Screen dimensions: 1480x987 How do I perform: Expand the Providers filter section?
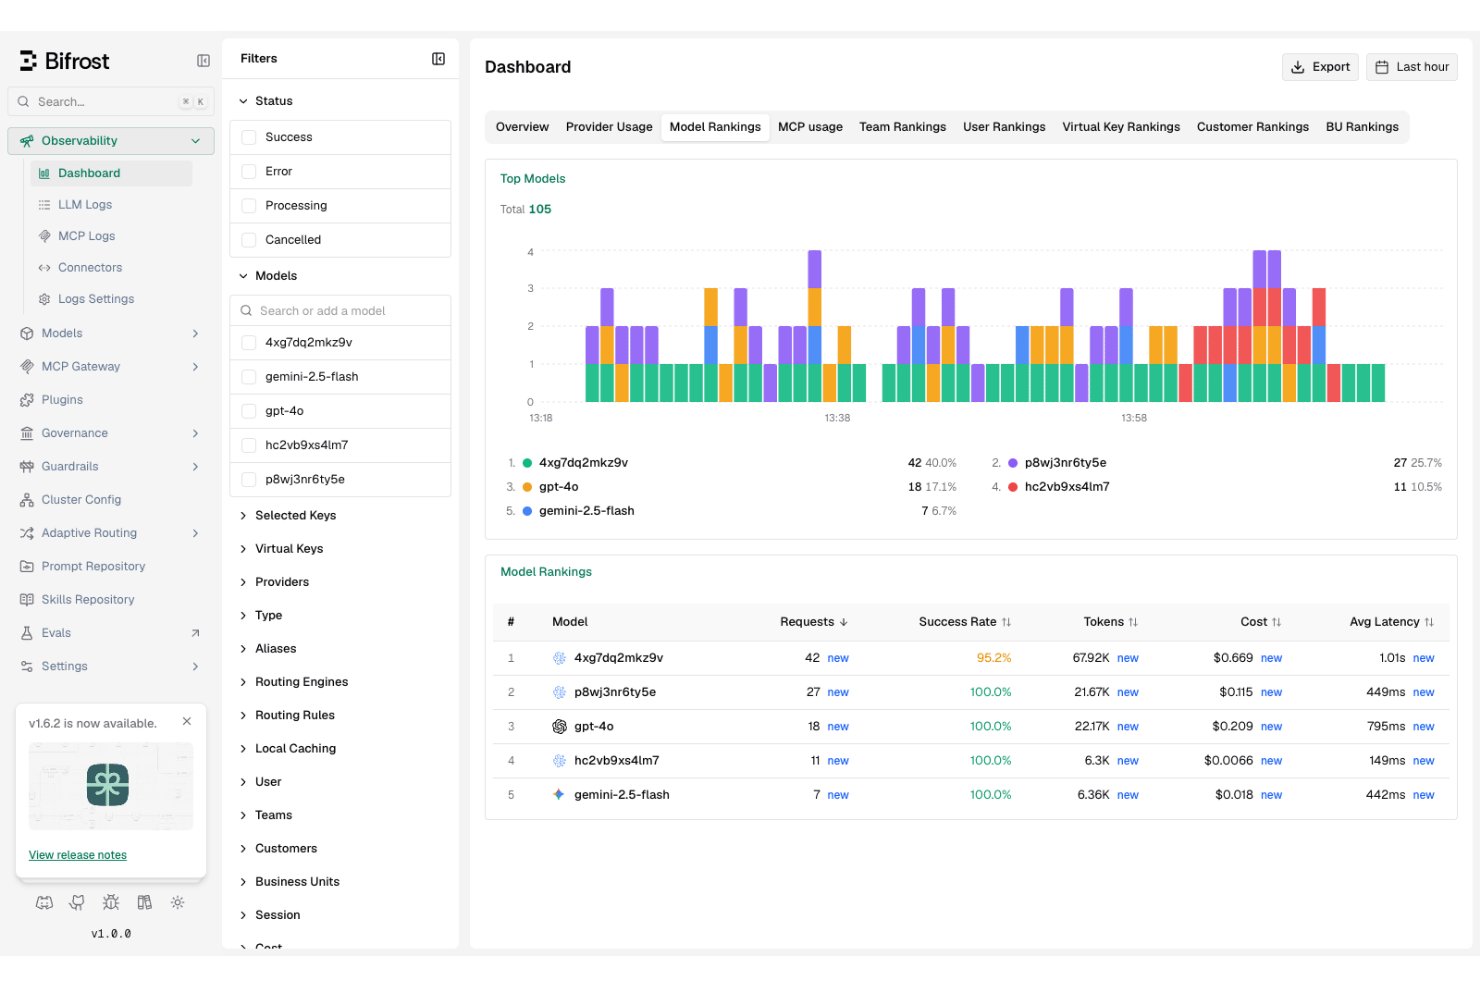coord(274,582)
